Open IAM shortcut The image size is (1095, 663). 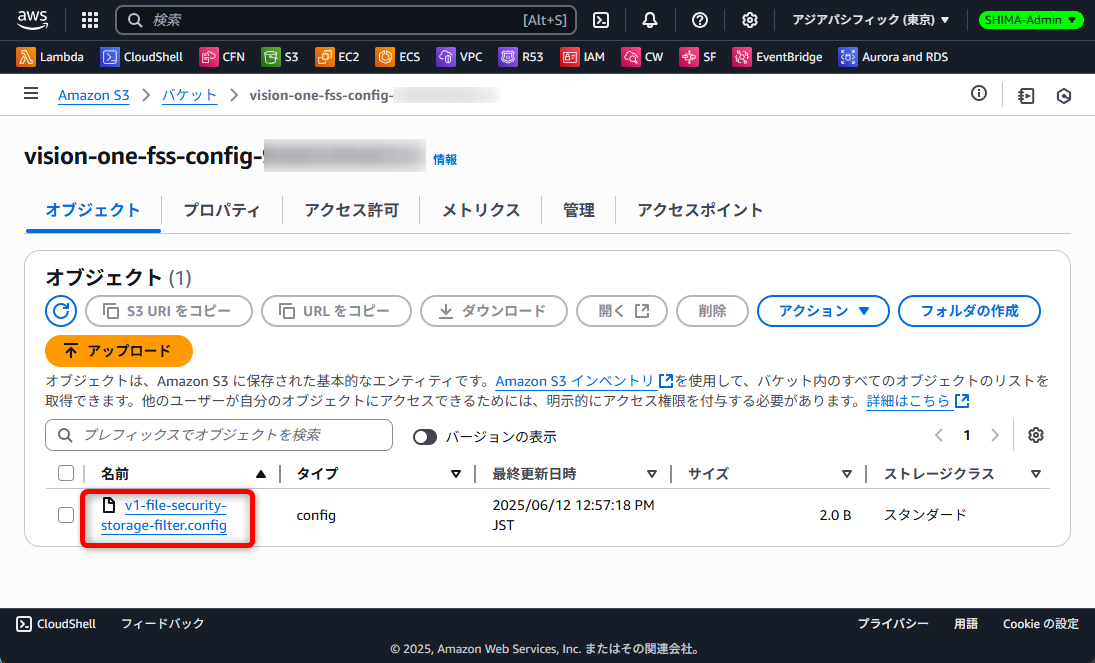582,57
